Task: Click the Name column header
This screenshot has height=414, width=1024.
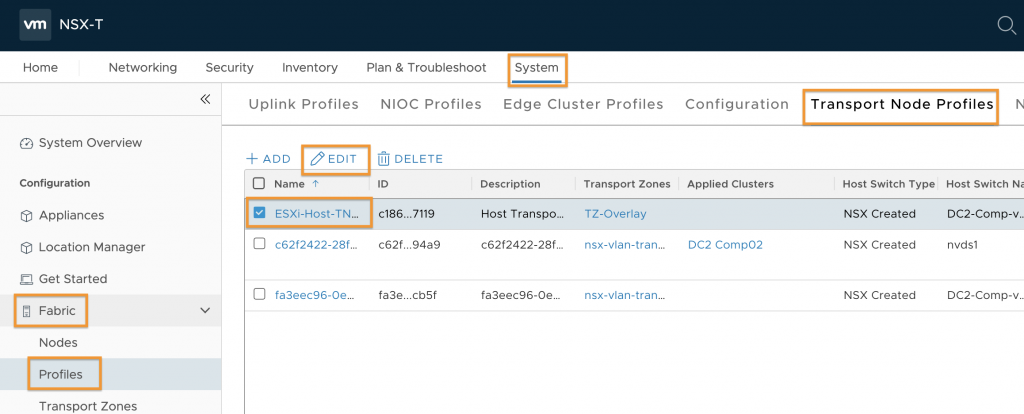Action: click(x=289, y=184)
